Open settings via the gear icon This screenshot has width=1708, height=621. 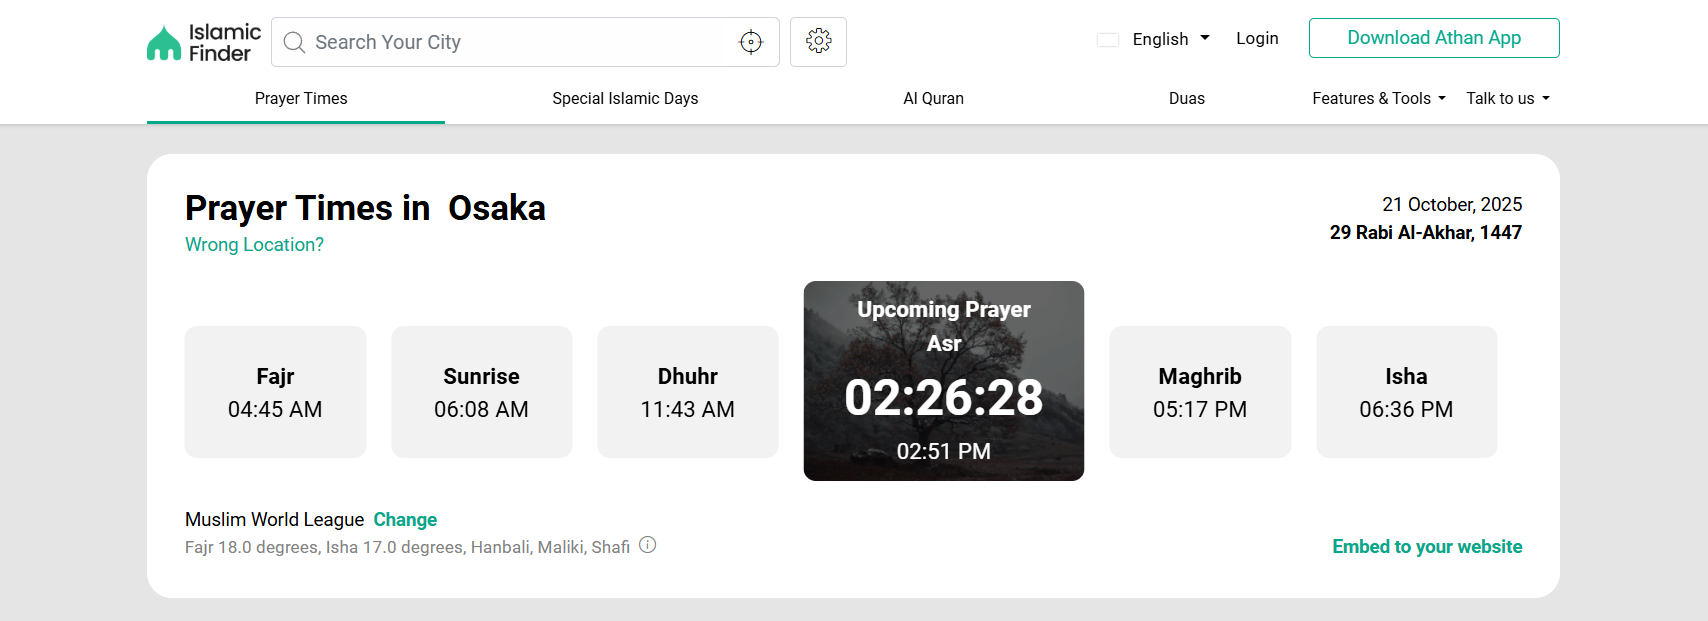tap(818, 41)
